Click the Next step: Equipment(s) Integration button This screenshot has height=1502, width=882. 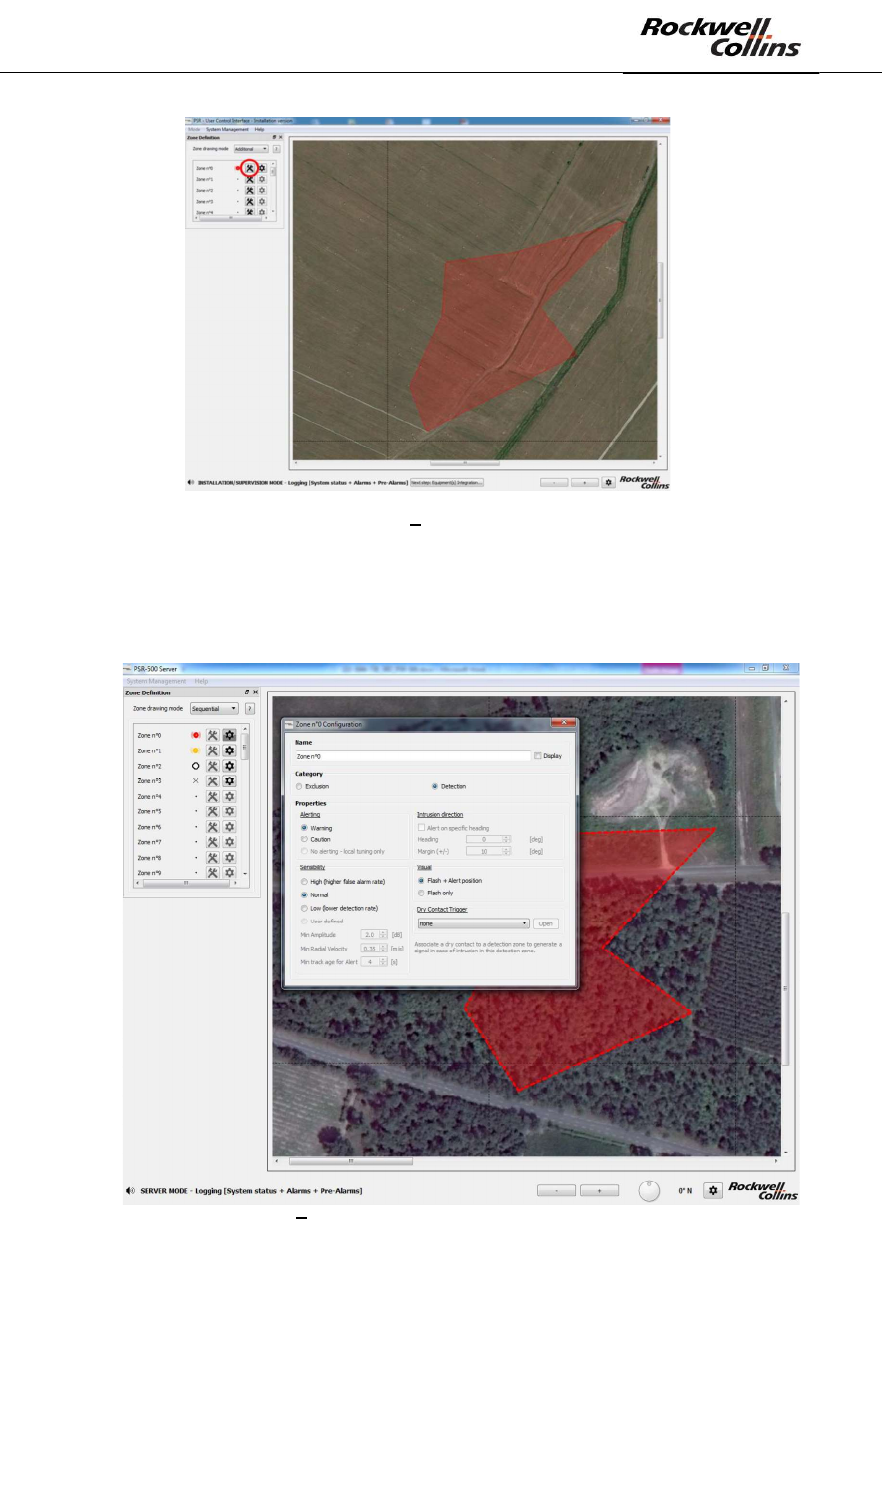click(x=446, y=482)
